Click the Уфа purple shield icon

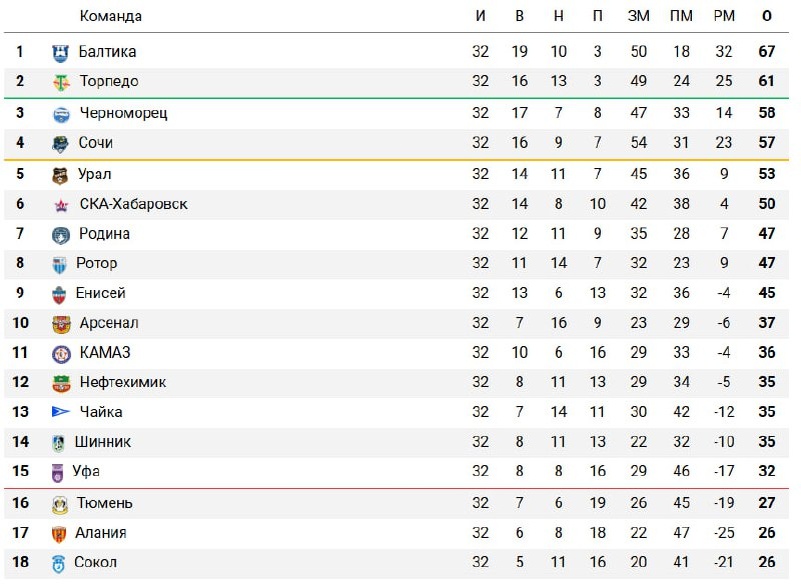(x=58, y=473)
